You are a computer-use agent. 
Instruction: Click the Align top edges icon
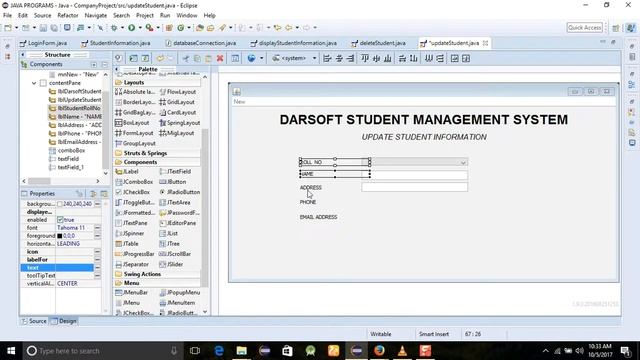(x=365, y=58)
